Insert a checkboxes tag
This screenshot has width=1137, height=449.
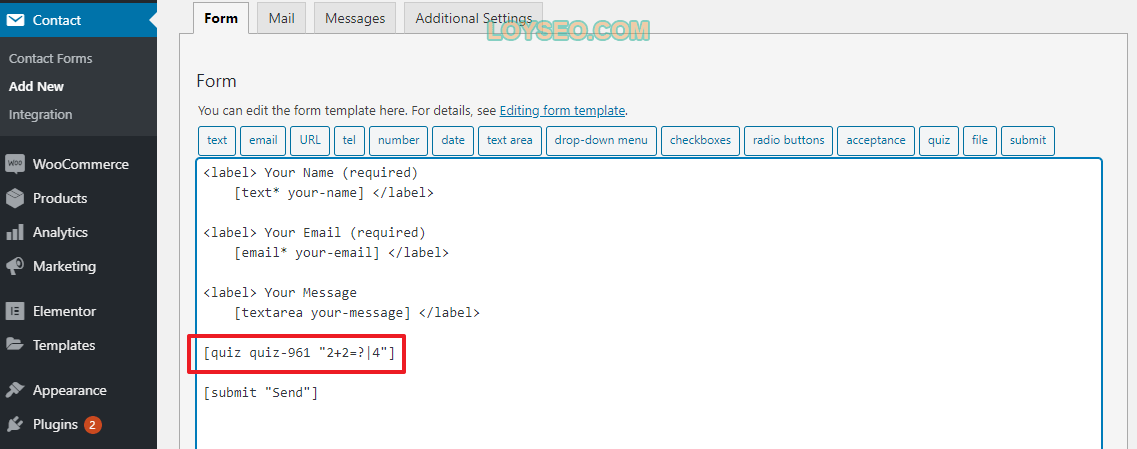tap(700, 141)
